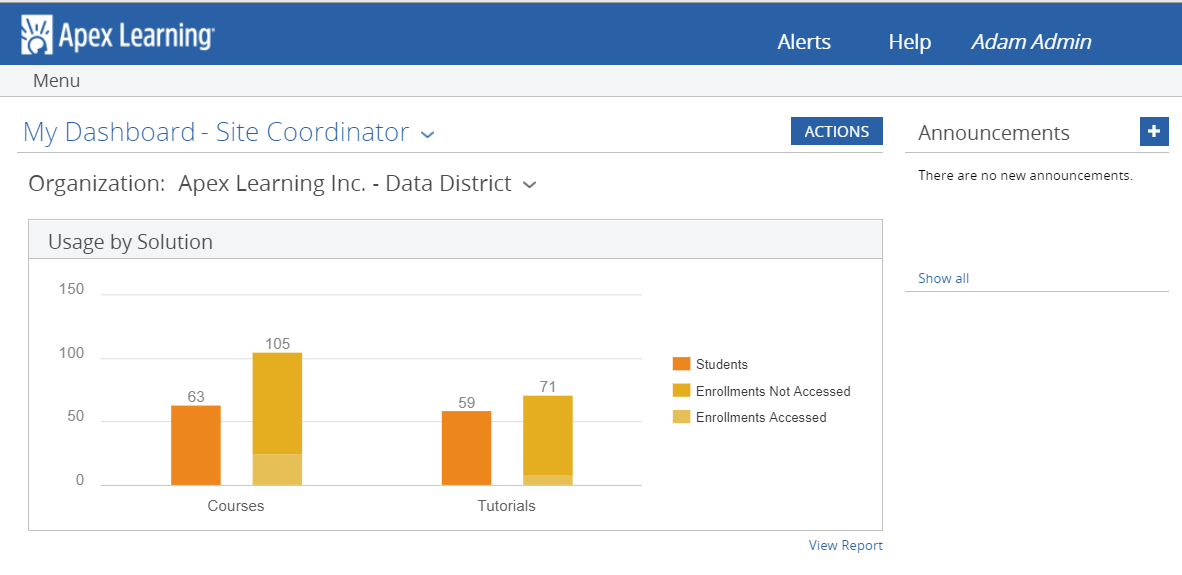The height and width of the screenshot is (575, 1182).
Task: Open the Help menu
Action: [909, 42]
